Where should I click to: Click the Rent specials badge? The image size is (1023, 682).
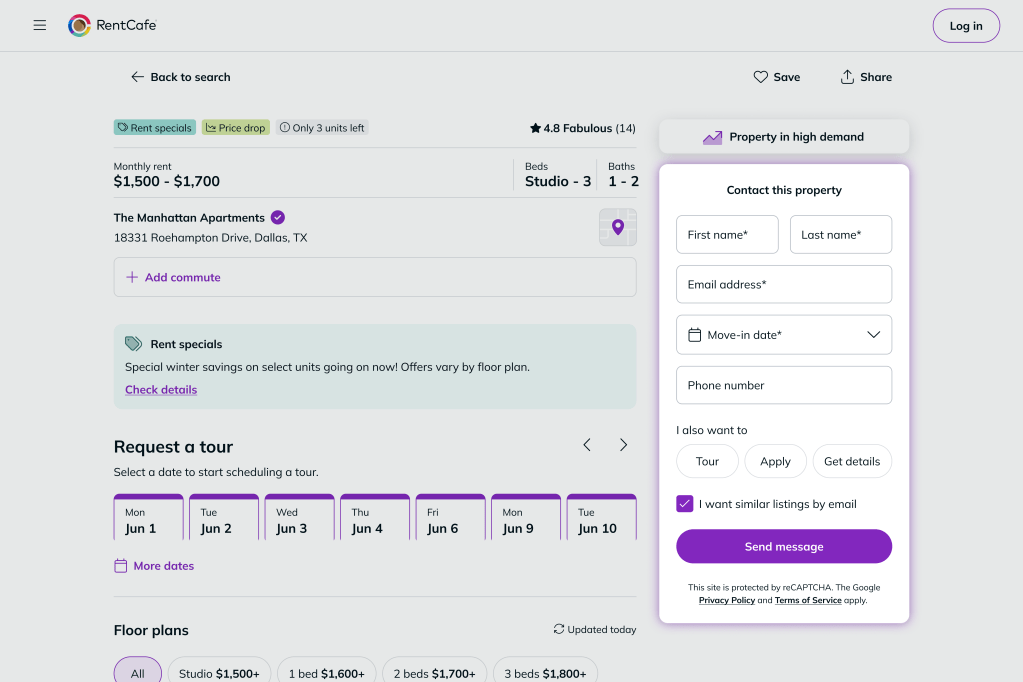click(155, 127)
